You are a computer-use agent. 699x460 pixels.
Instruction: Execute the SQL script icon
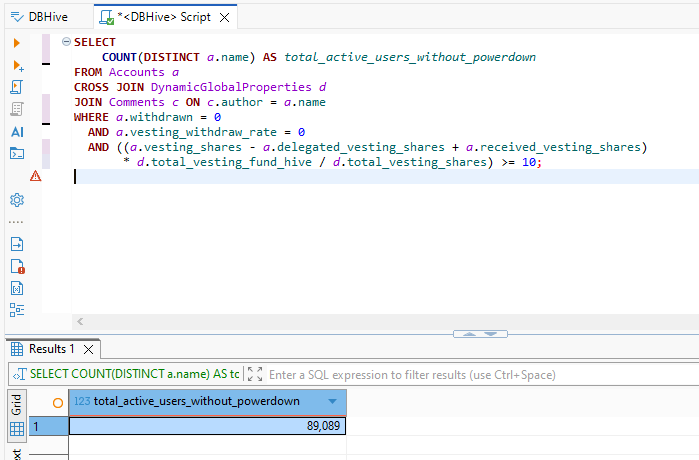tap(17, 87)
